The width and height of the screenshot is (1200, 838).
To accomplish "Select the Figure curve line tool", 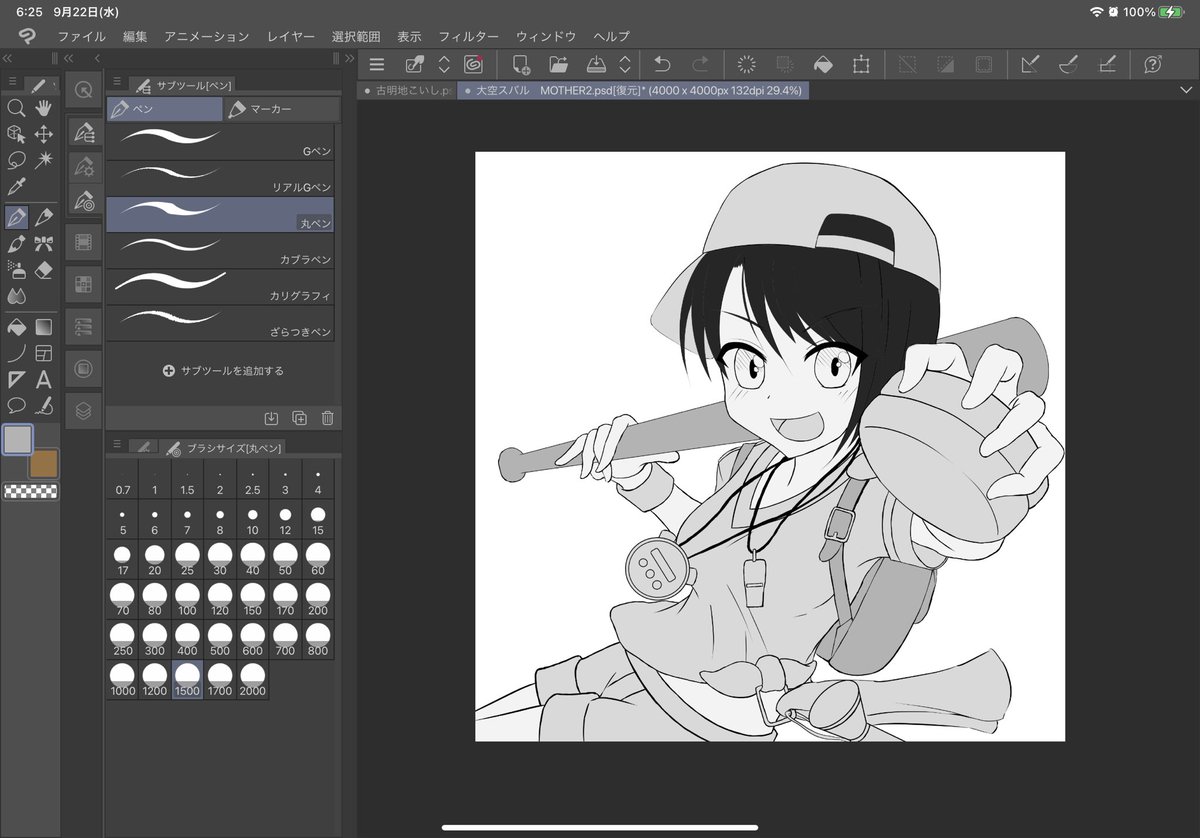I will pos(16,352).
